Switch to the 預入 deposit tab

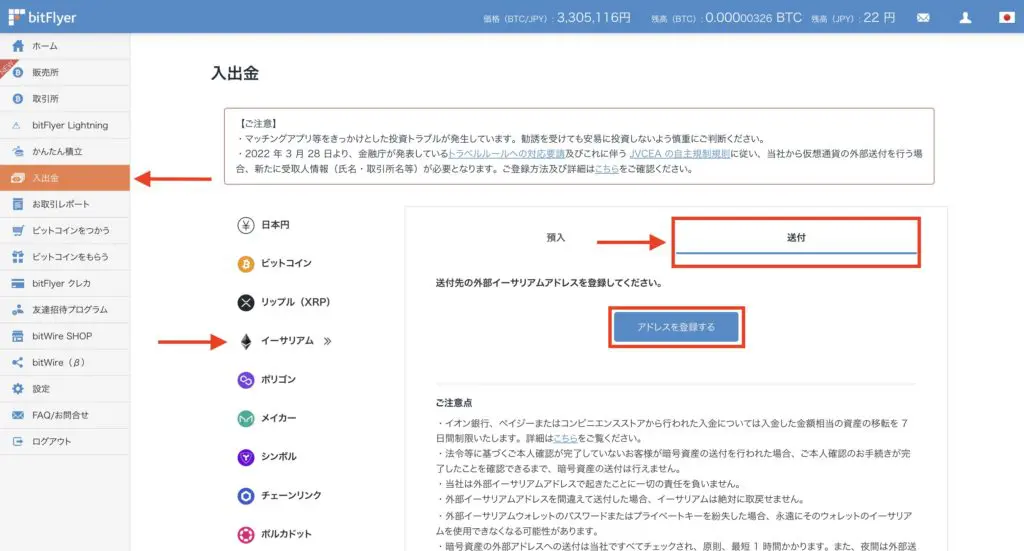[556, 238]
